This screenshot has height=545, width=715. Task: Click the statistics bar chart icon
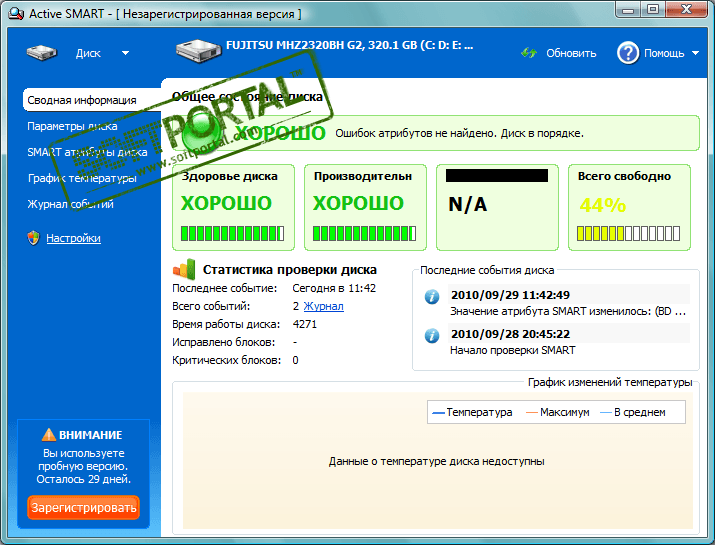184,269
